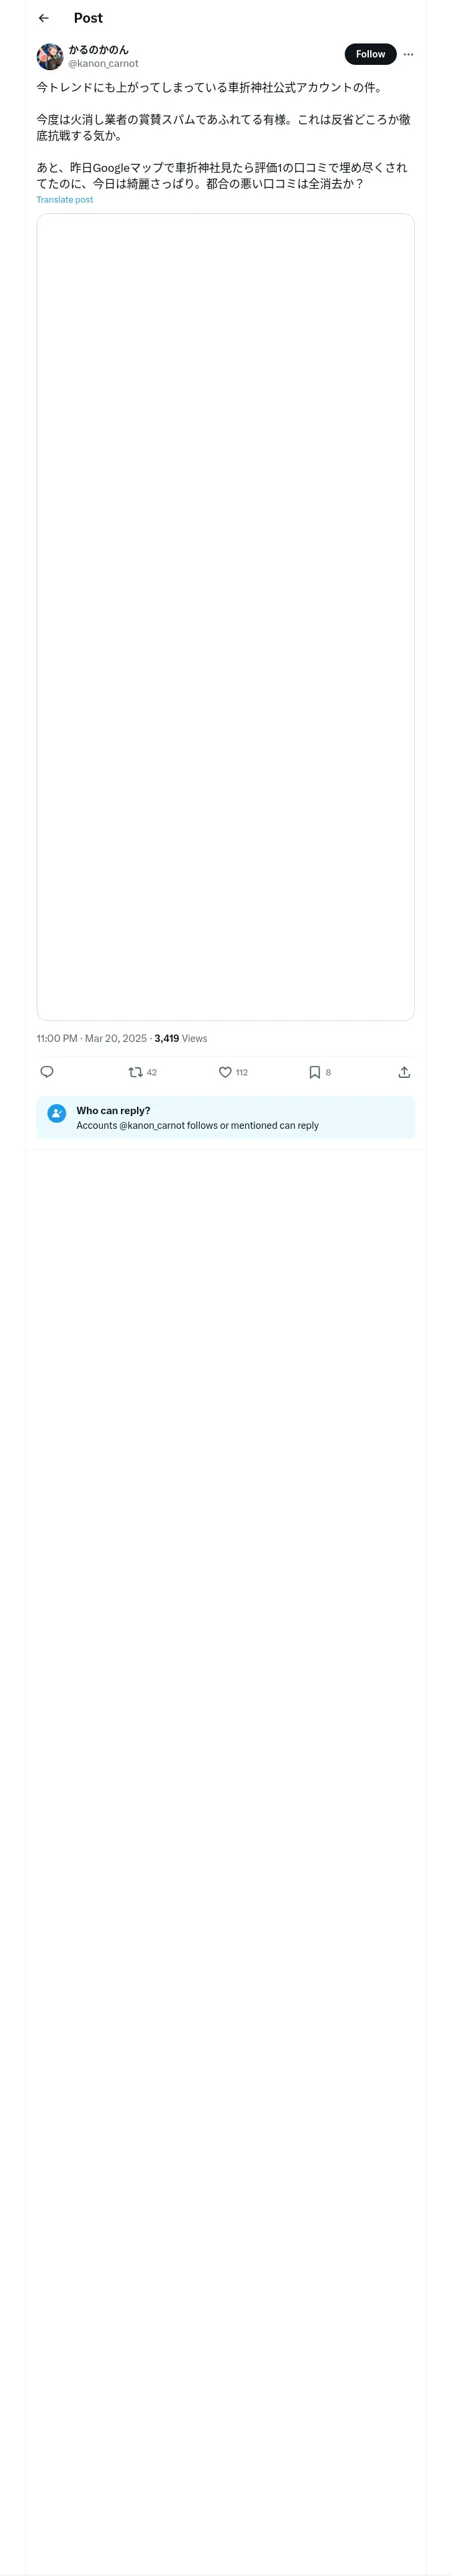Click the Translate post link
This screenshot has height=2576, width=451.
coord(65,200)
